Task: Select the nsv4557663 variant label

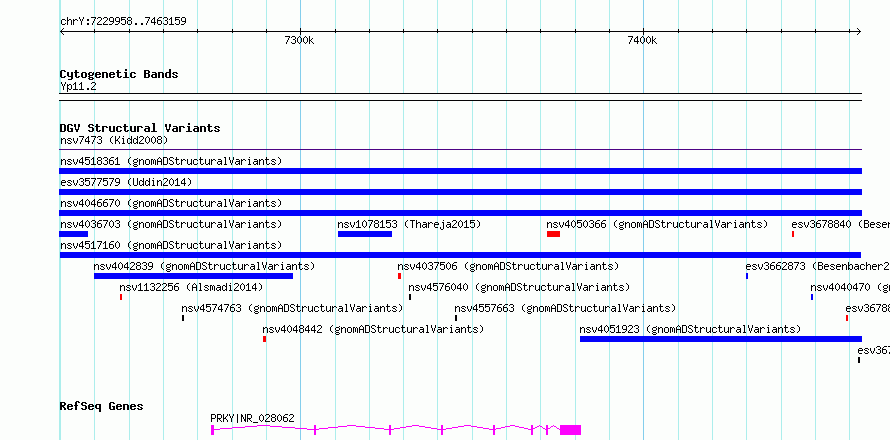Action: [x=565, y=308]
